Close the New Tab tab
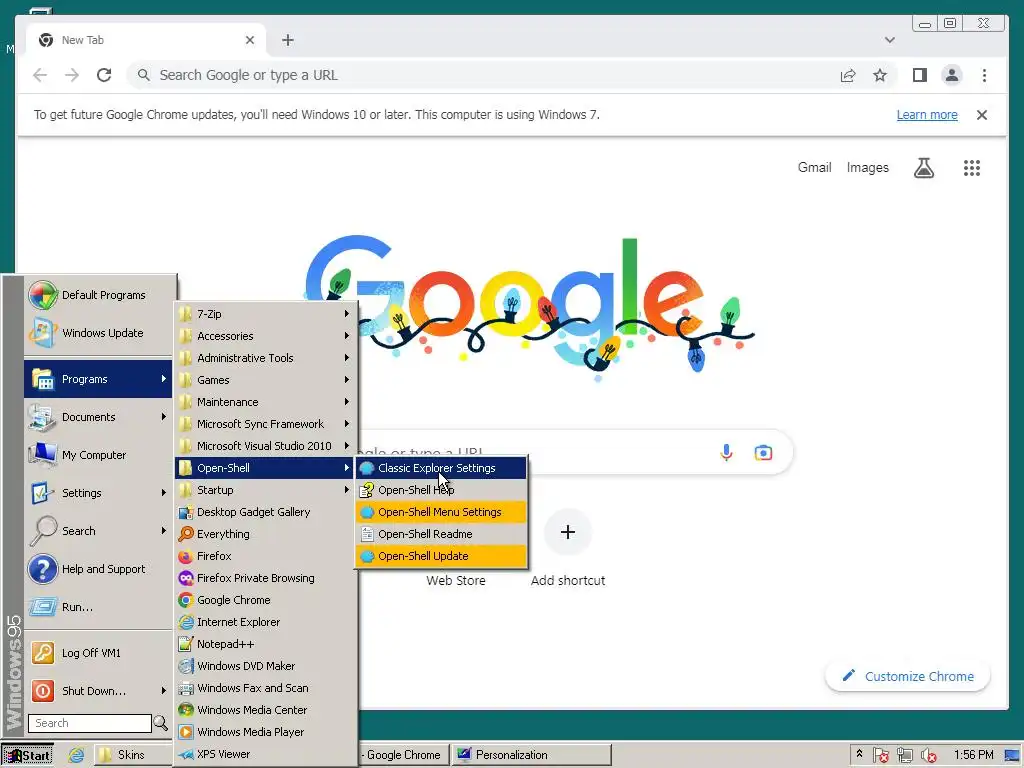The height and width of the screenshot is (768, 1024). pyautogui.click(x=249, y=40)
